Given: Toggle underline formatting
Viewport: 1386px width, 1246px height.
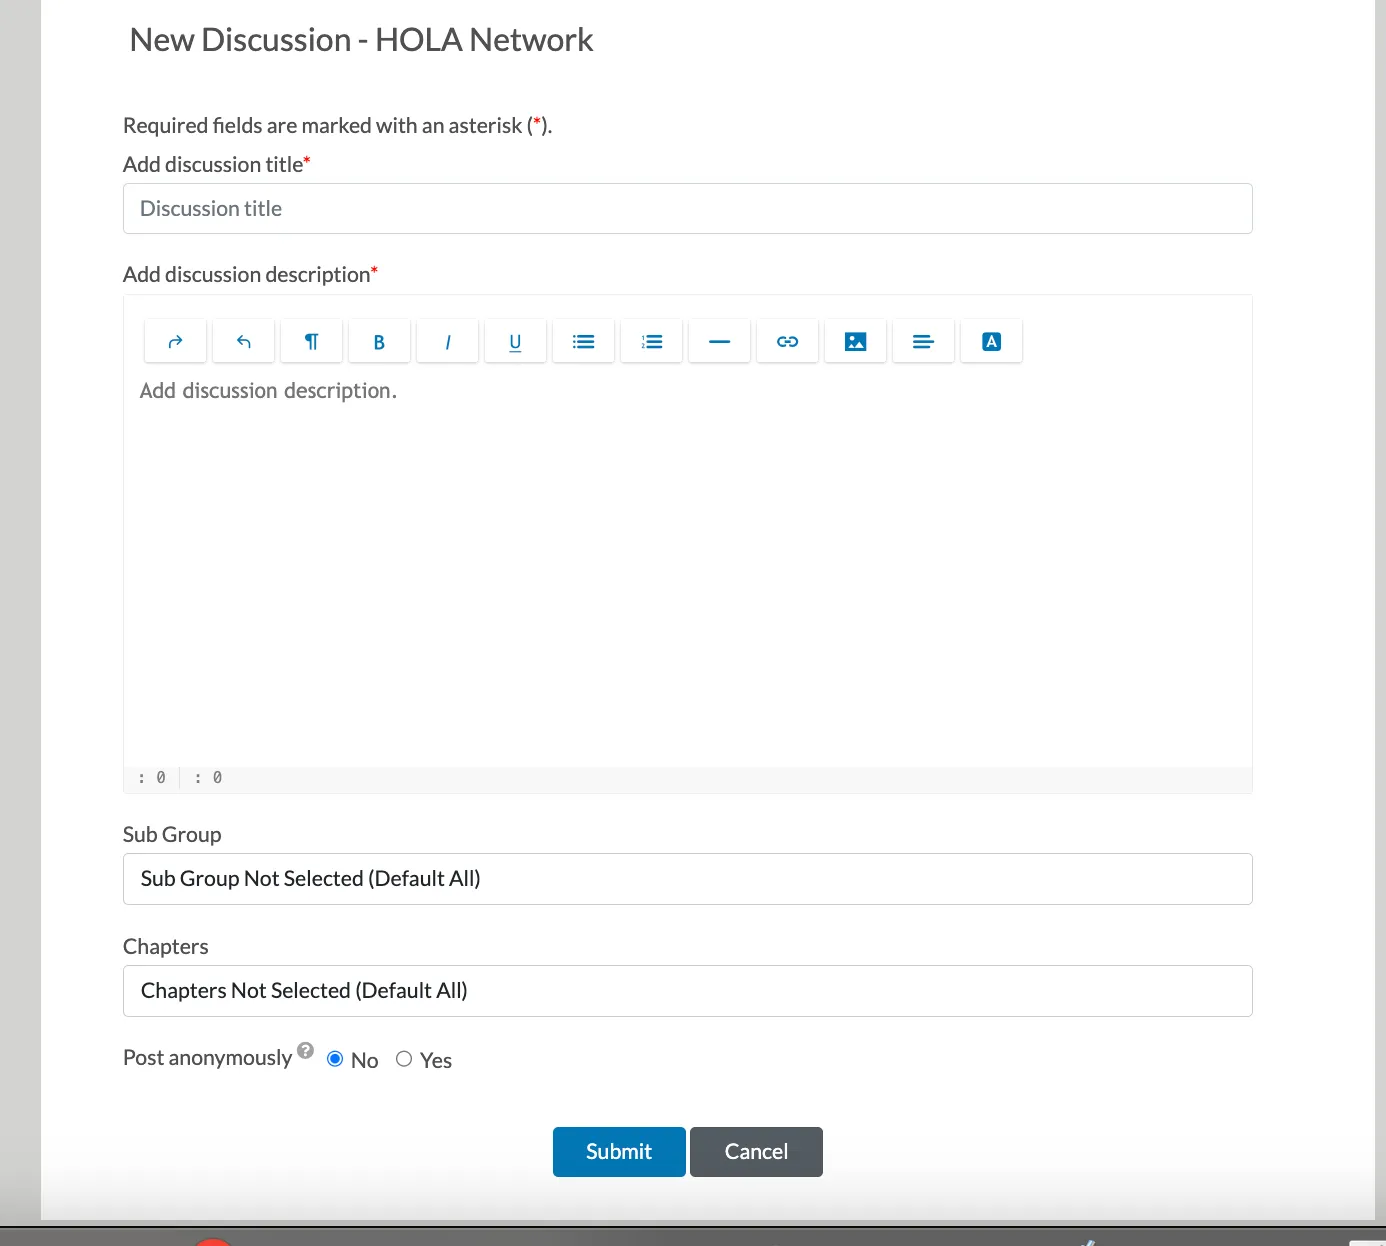Looking at the screenshot, I should (x=516, y=341).
